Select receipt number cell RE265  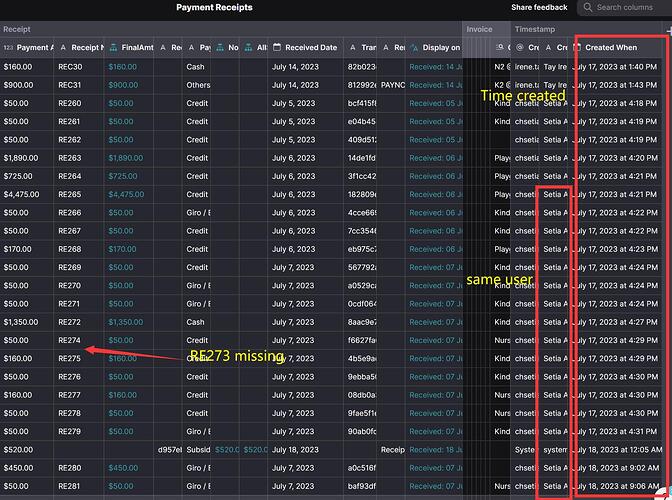coord(78,195)
